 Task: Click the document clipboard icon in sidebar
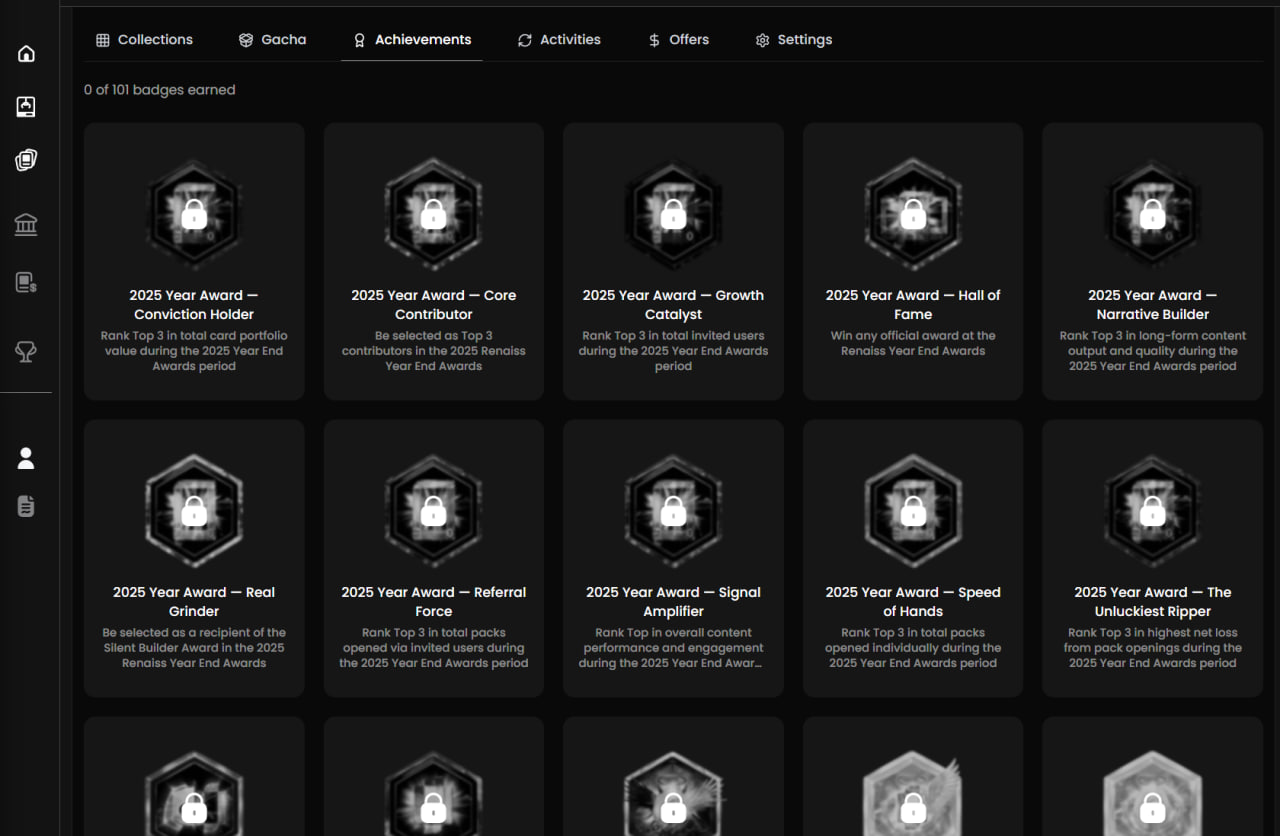[x=26, y=506]
